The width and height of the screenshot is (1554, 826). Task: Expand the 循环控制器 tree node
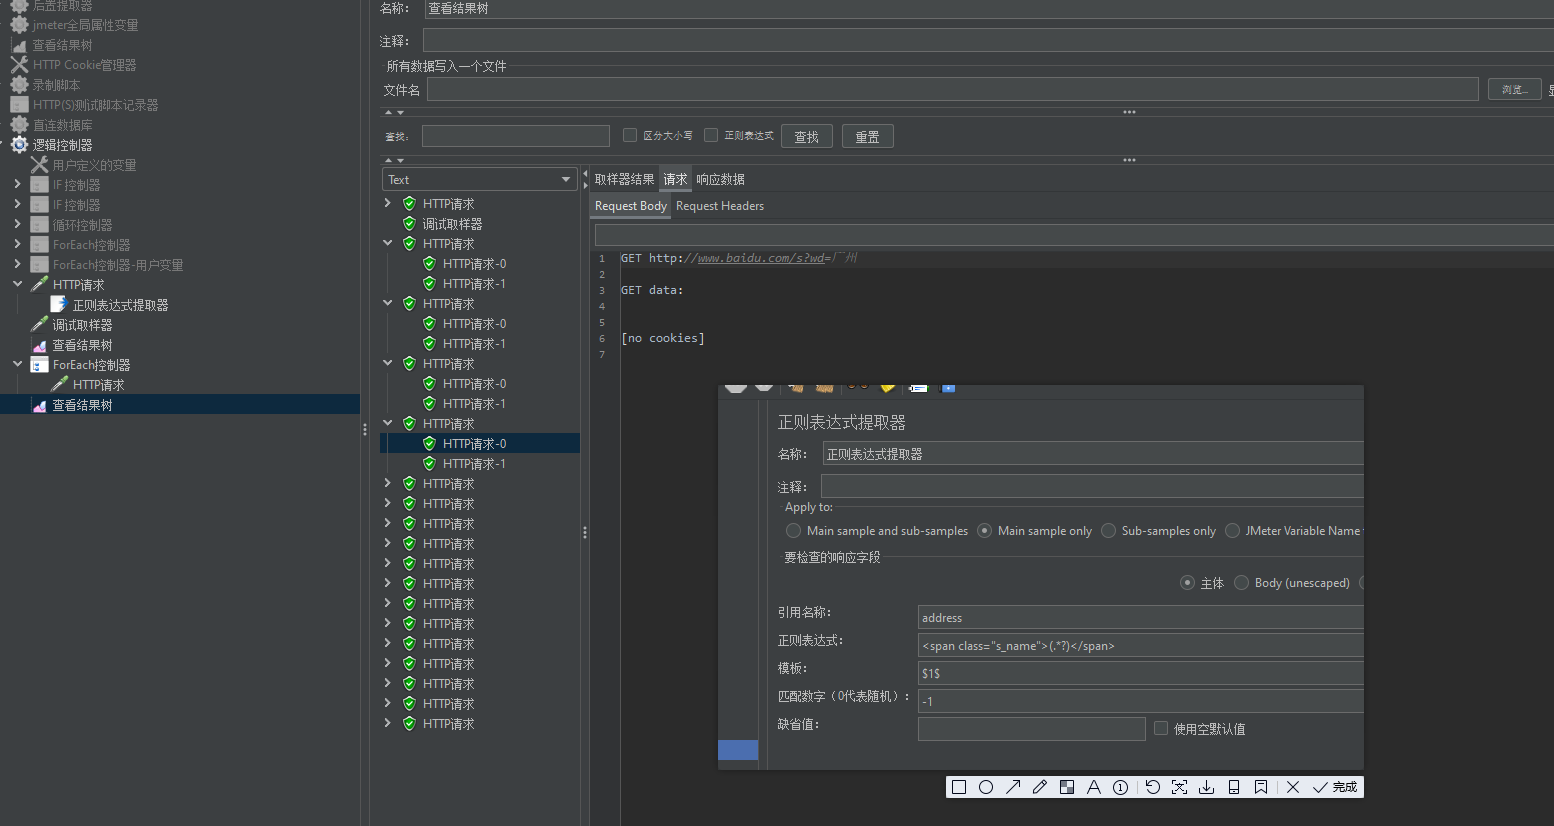pyautogui.click(x=17, y=224)
